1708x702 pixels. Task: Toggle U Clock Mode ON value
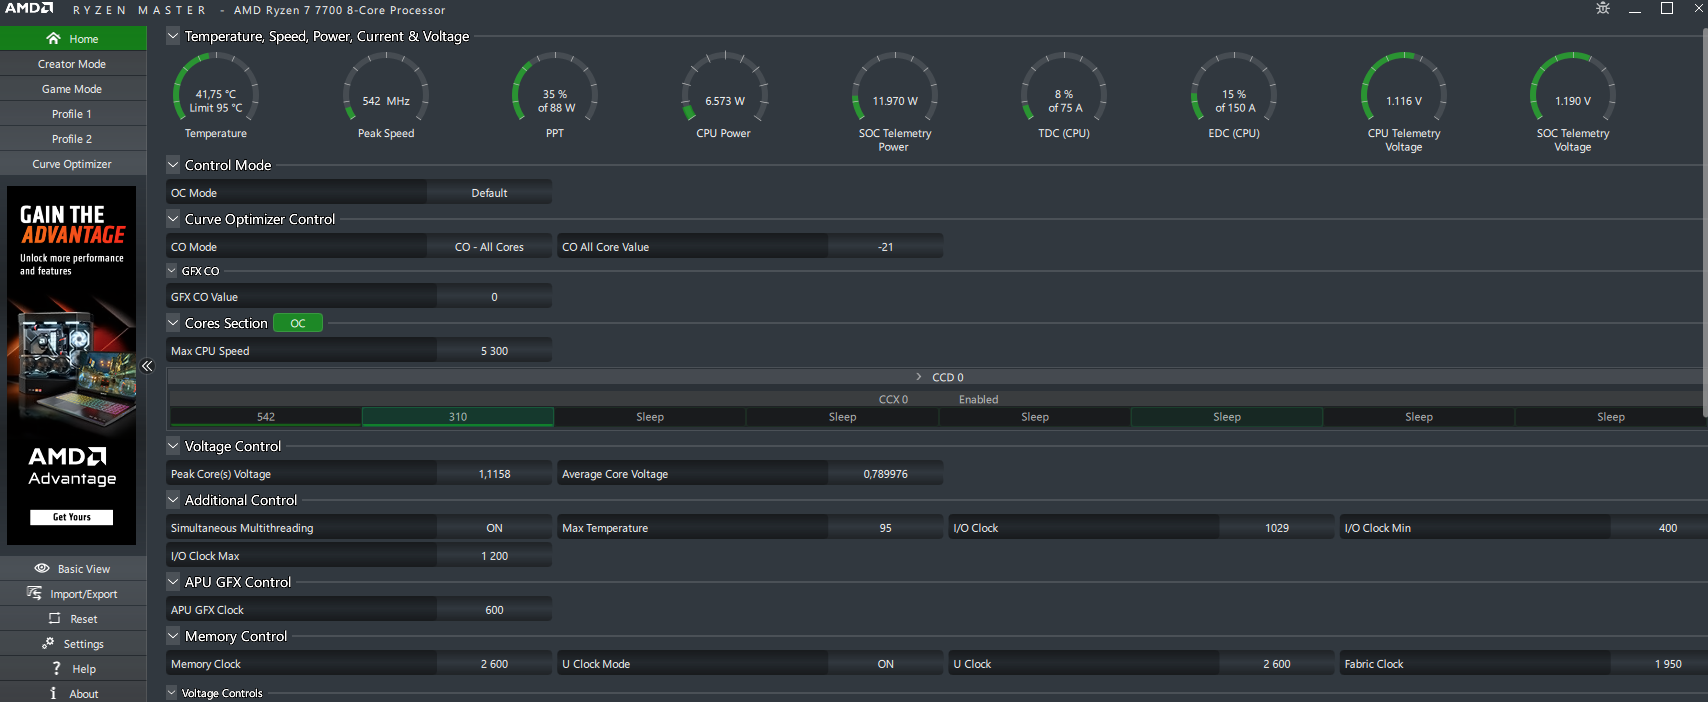coord(885,664)
